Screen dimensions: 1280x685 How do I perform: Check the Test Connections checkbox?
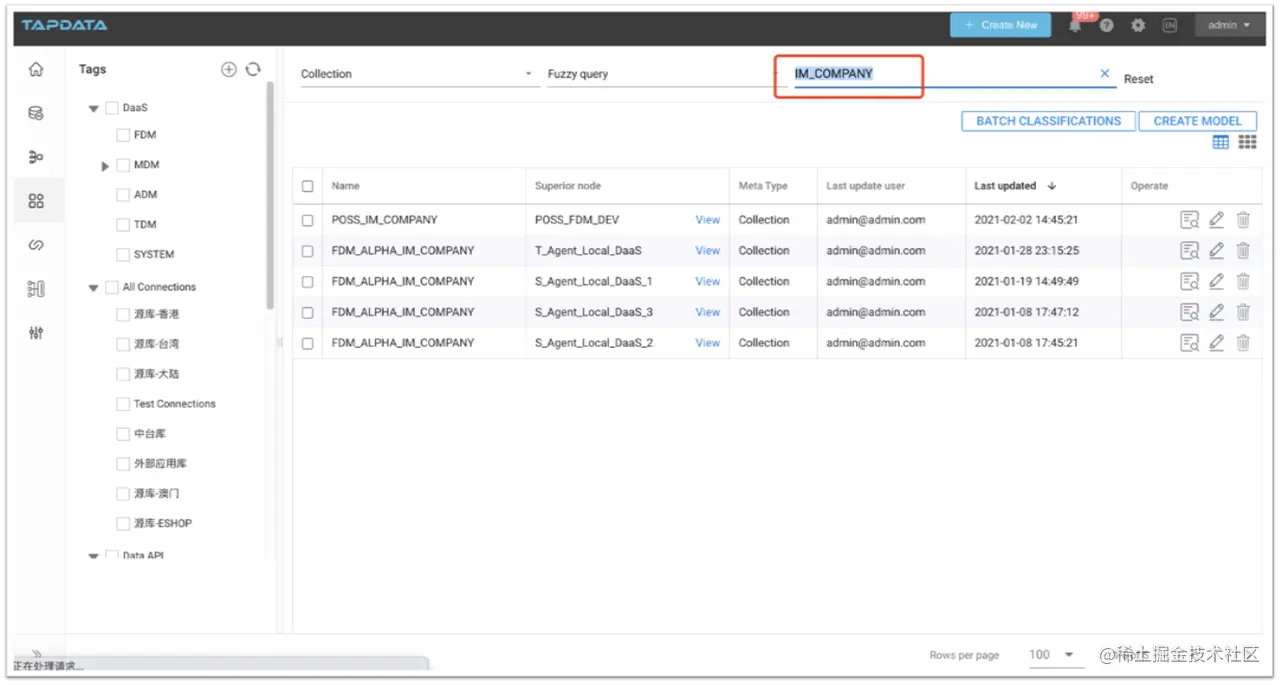point(123,404)
